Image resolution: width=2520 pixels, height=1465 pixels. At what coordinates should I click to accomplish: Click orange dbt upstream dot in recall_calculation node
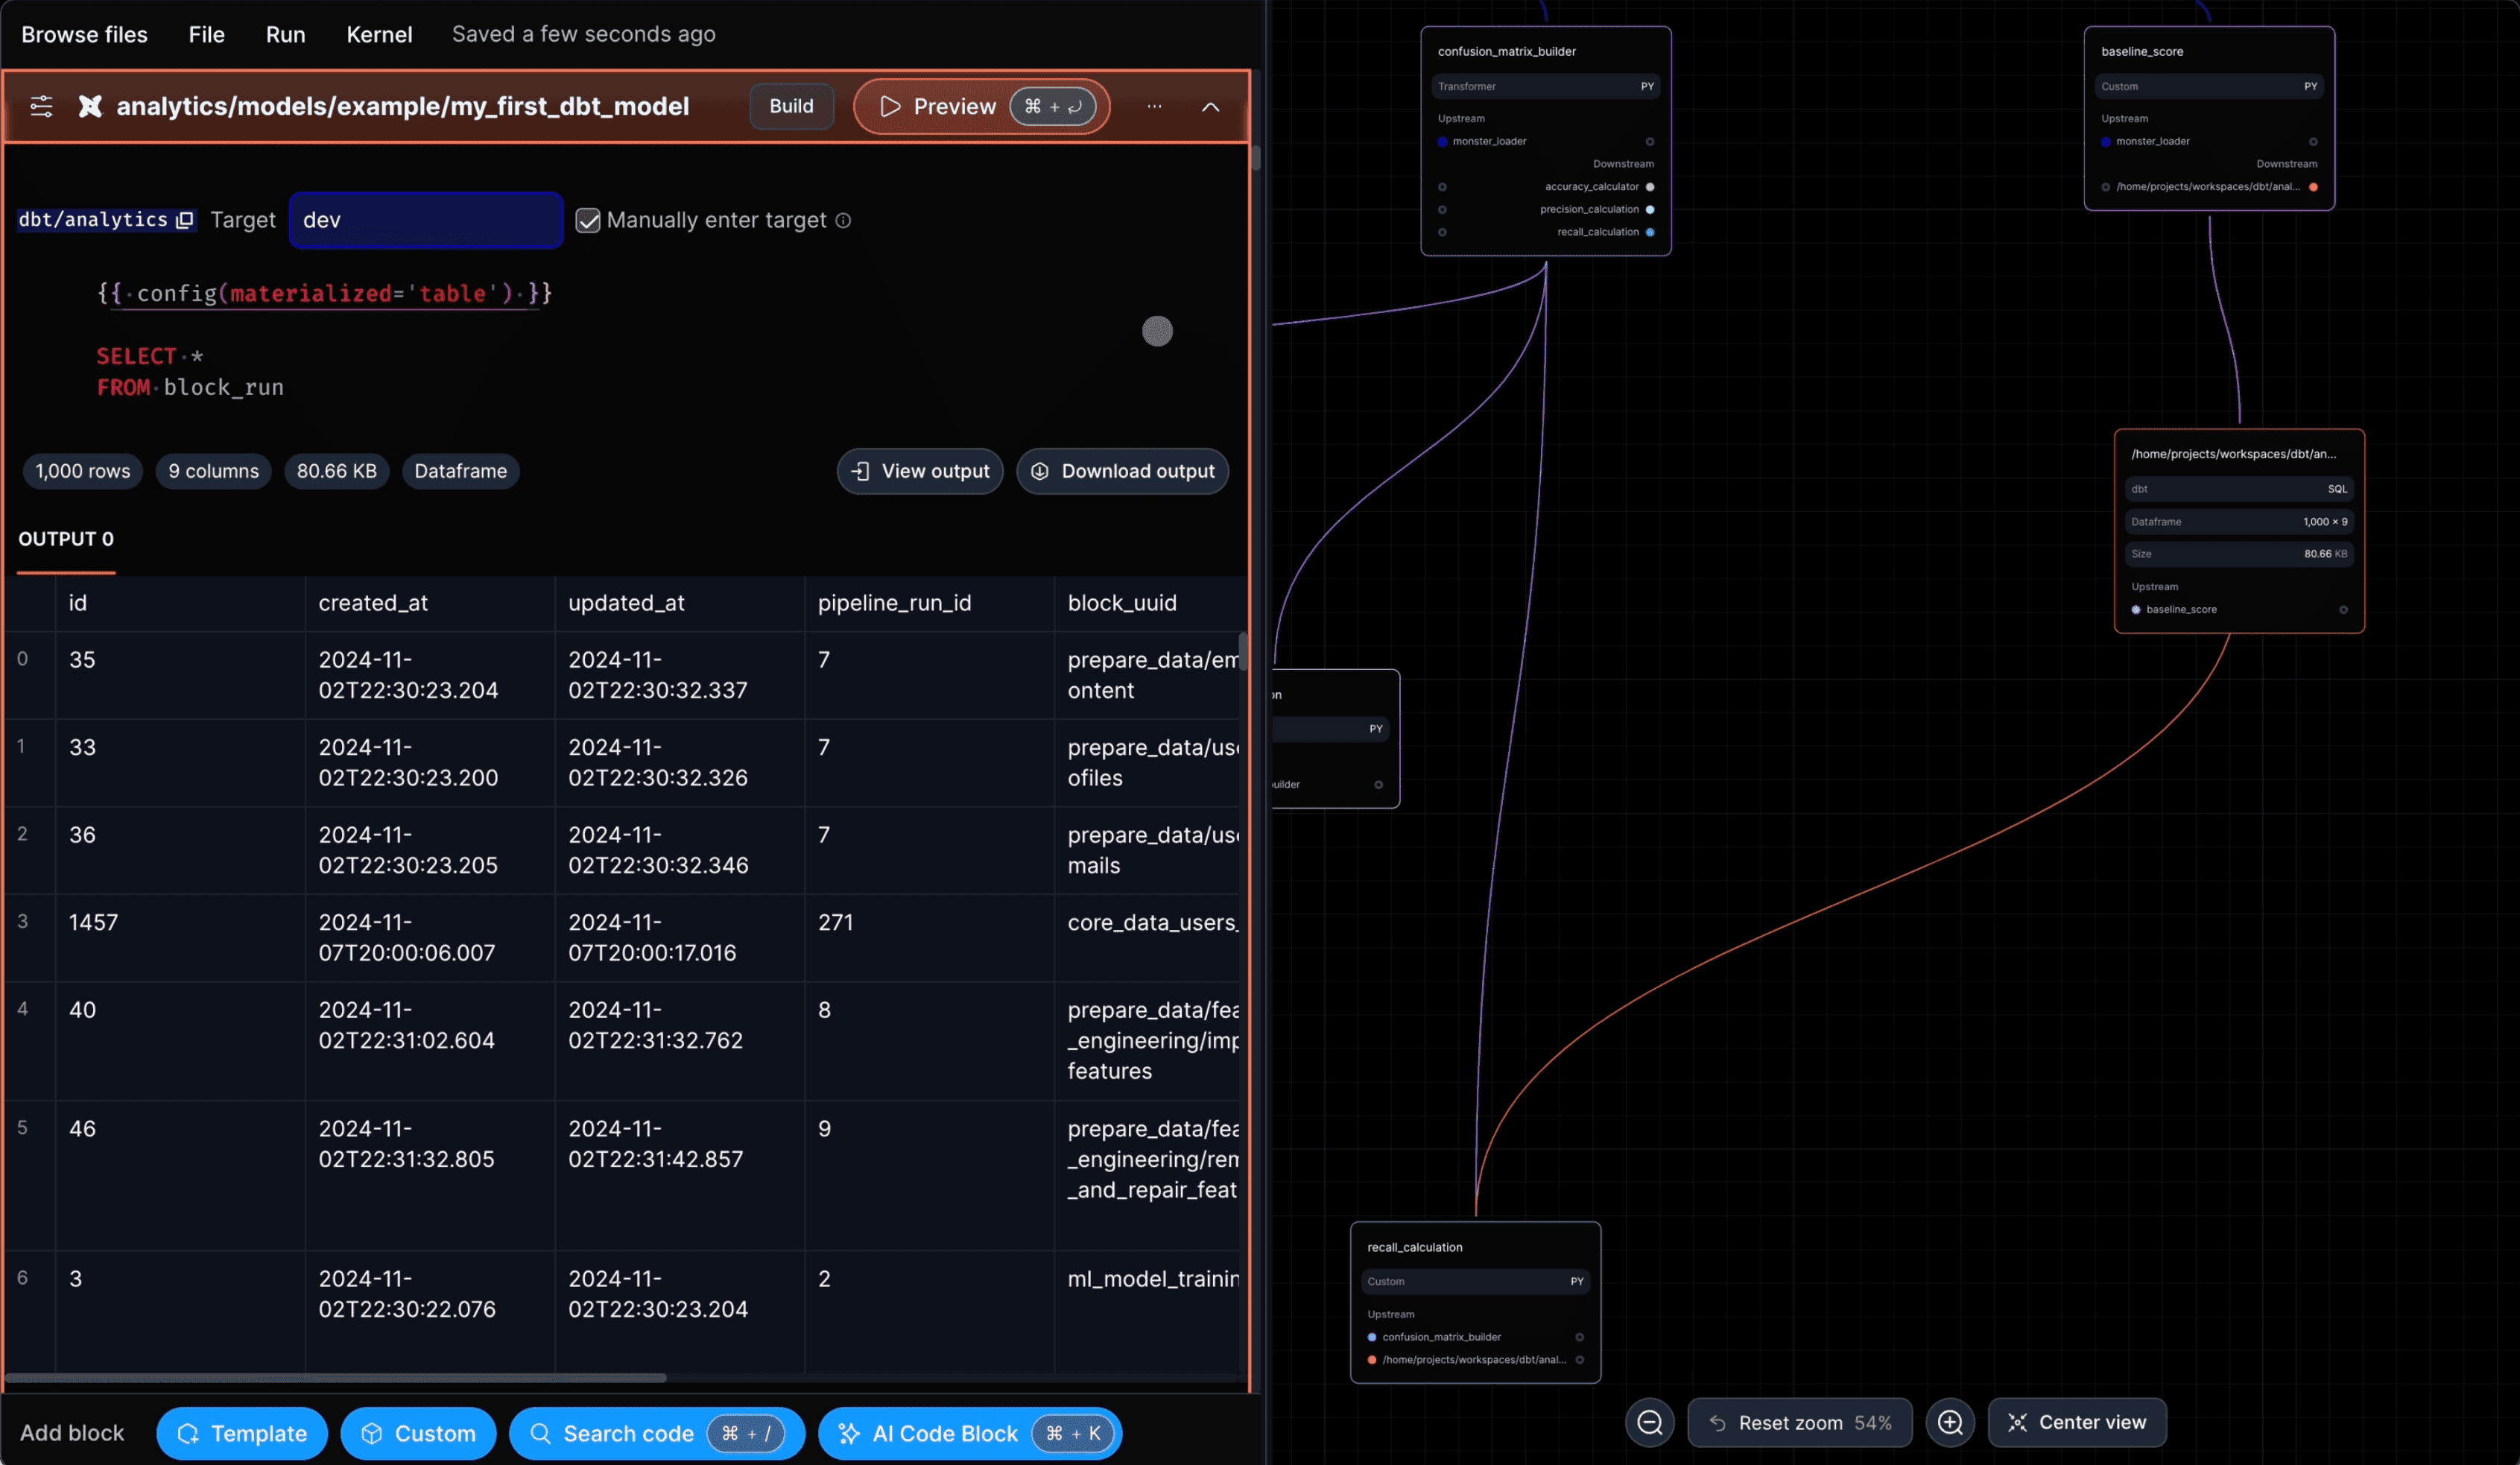(1372, 1360)
